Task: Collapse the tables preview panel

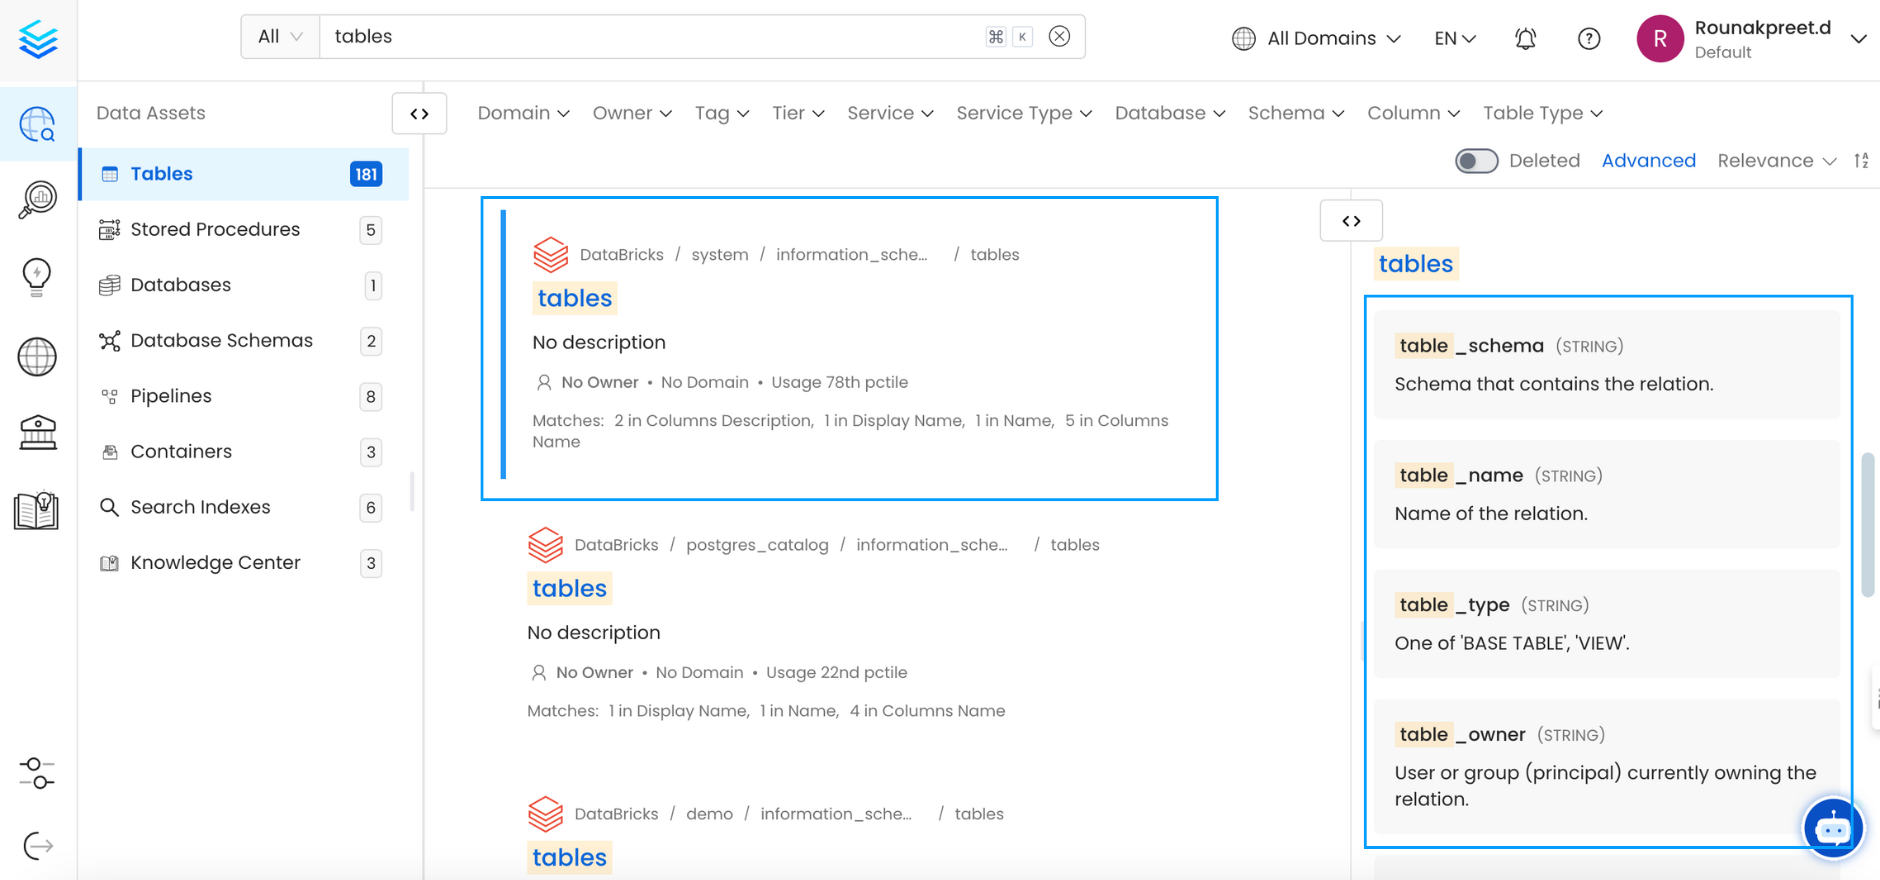Action: click(x=1351, y=221)
